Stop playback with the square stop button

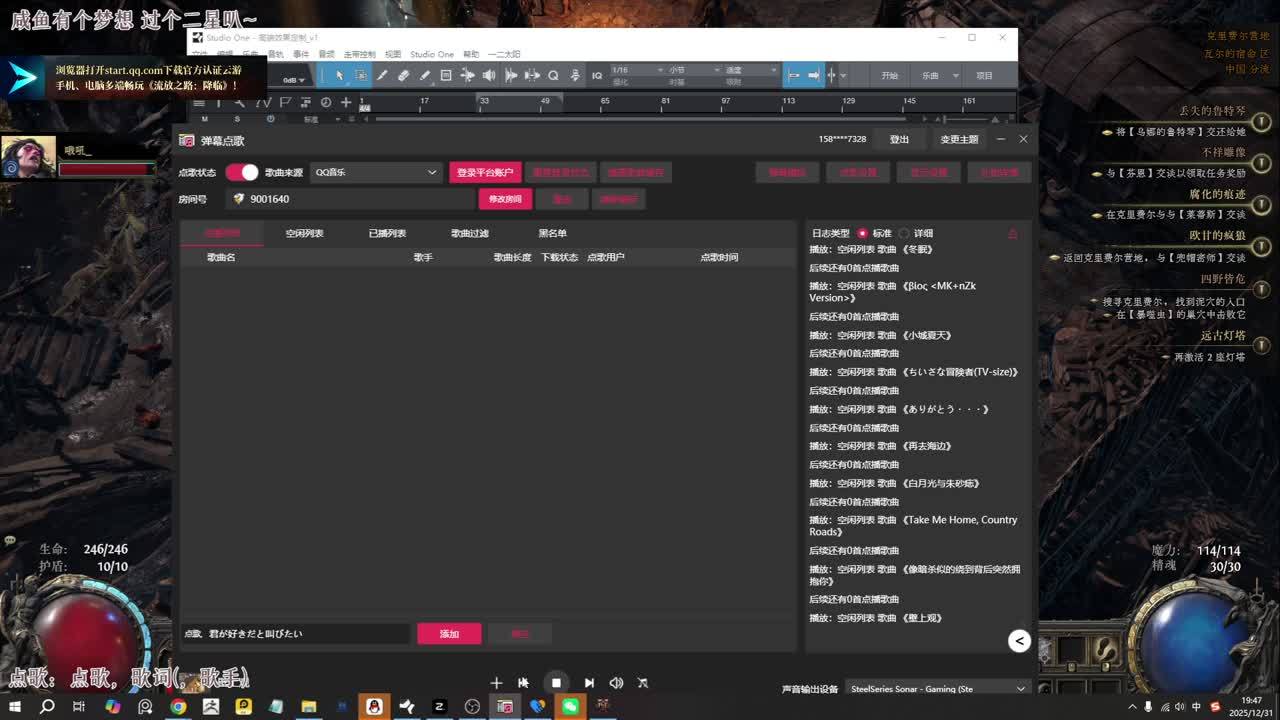click(556, 683)
